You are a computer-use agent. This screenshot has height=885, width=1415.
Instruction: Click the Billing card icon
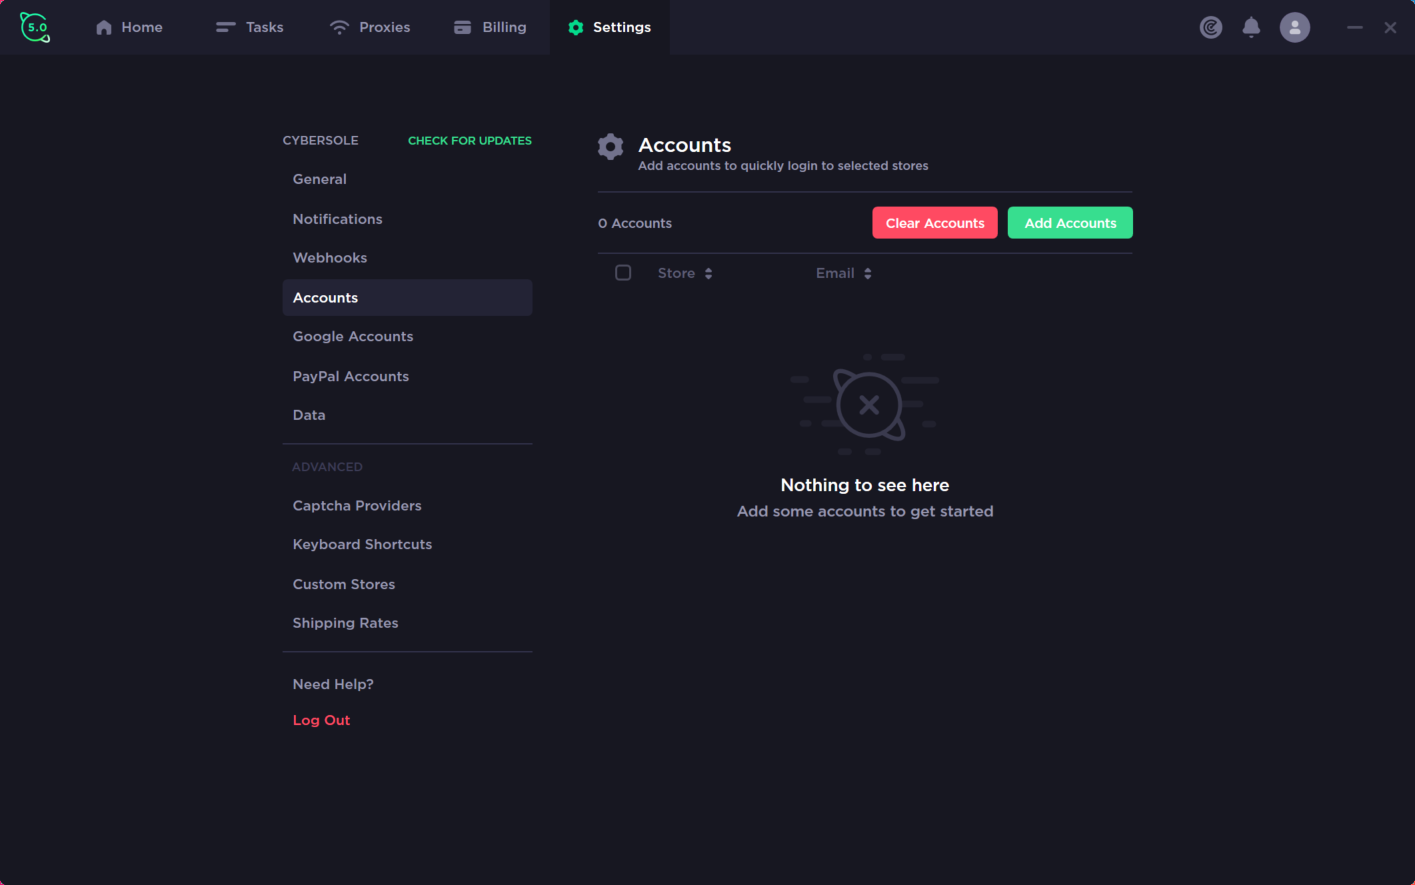[x=462, y=27]
